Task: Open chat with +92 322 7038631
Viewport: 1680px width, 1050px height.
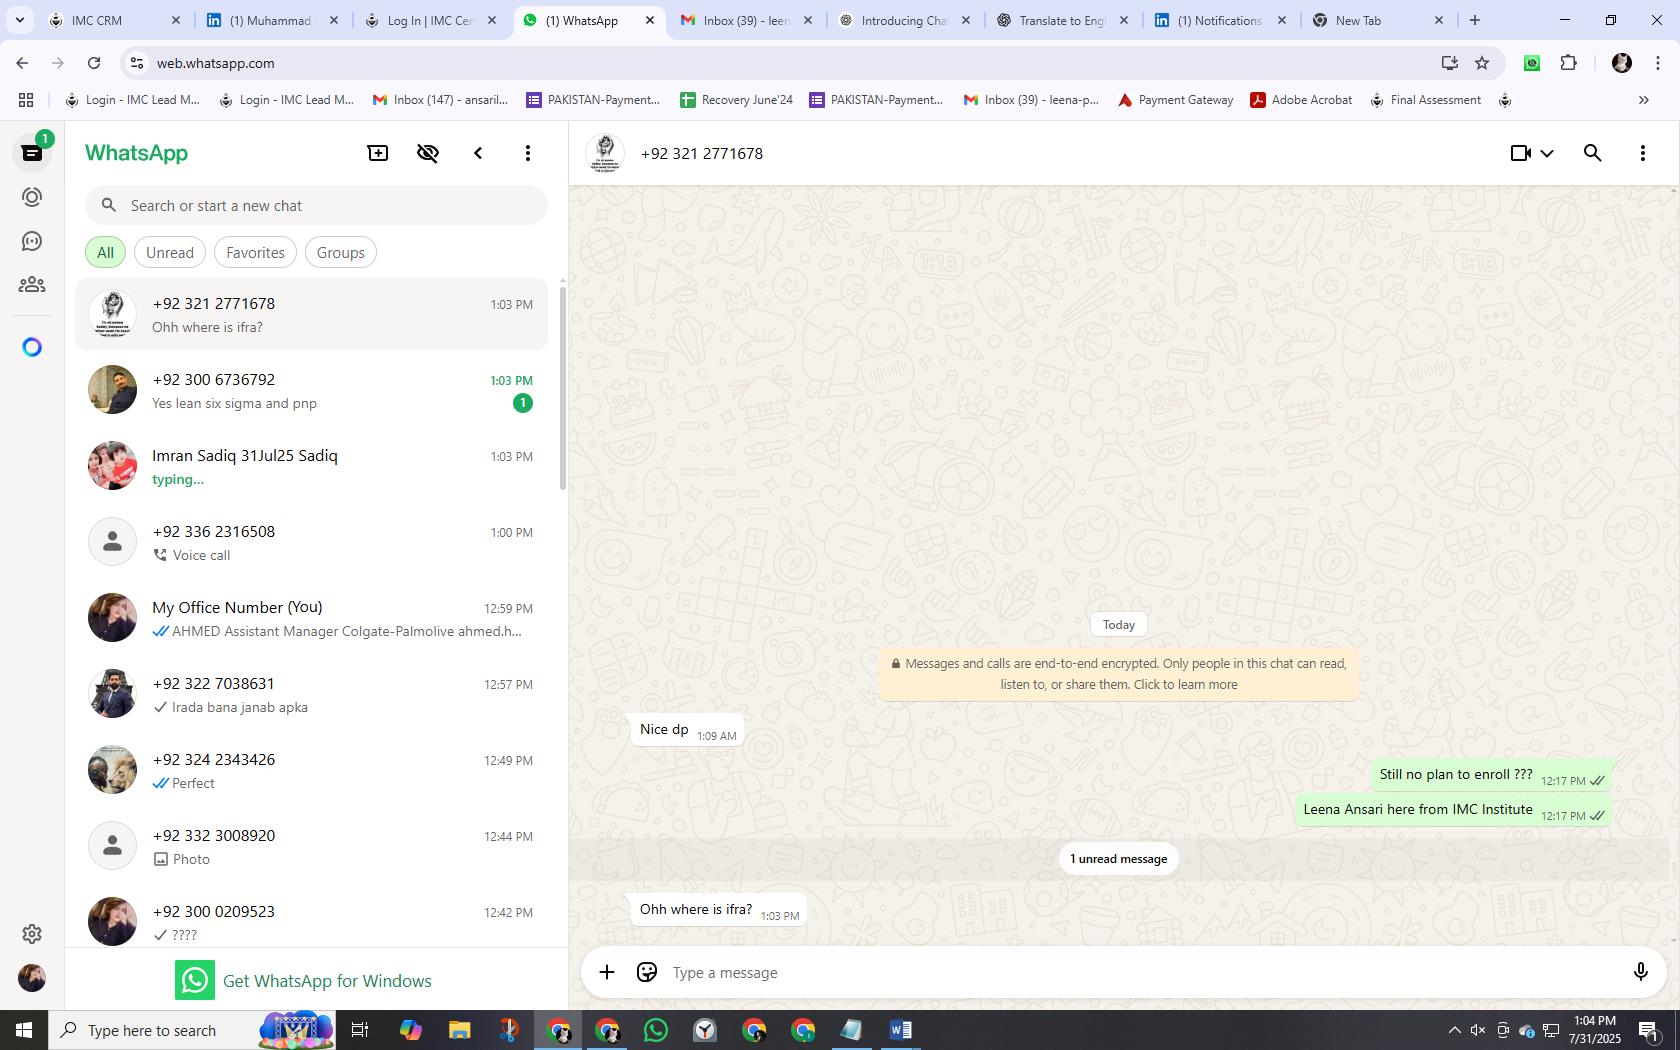Action: [x=311, y=694]
